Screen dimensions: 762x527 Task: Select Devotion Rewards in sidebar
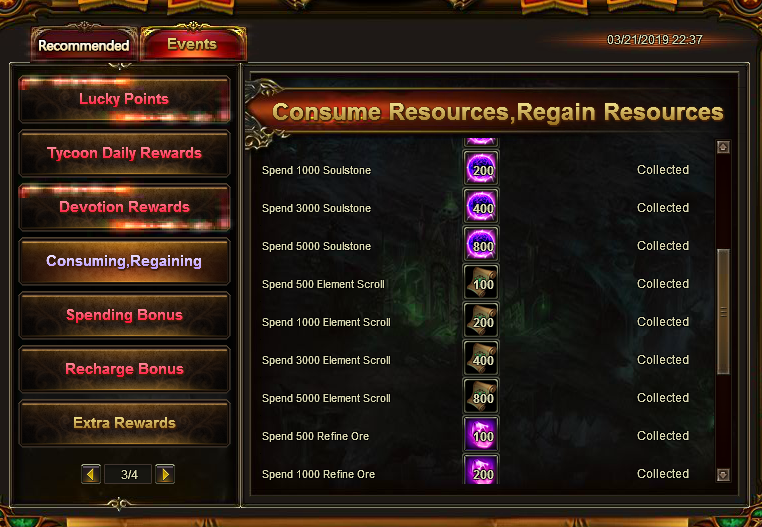click(x=124, y=207)
